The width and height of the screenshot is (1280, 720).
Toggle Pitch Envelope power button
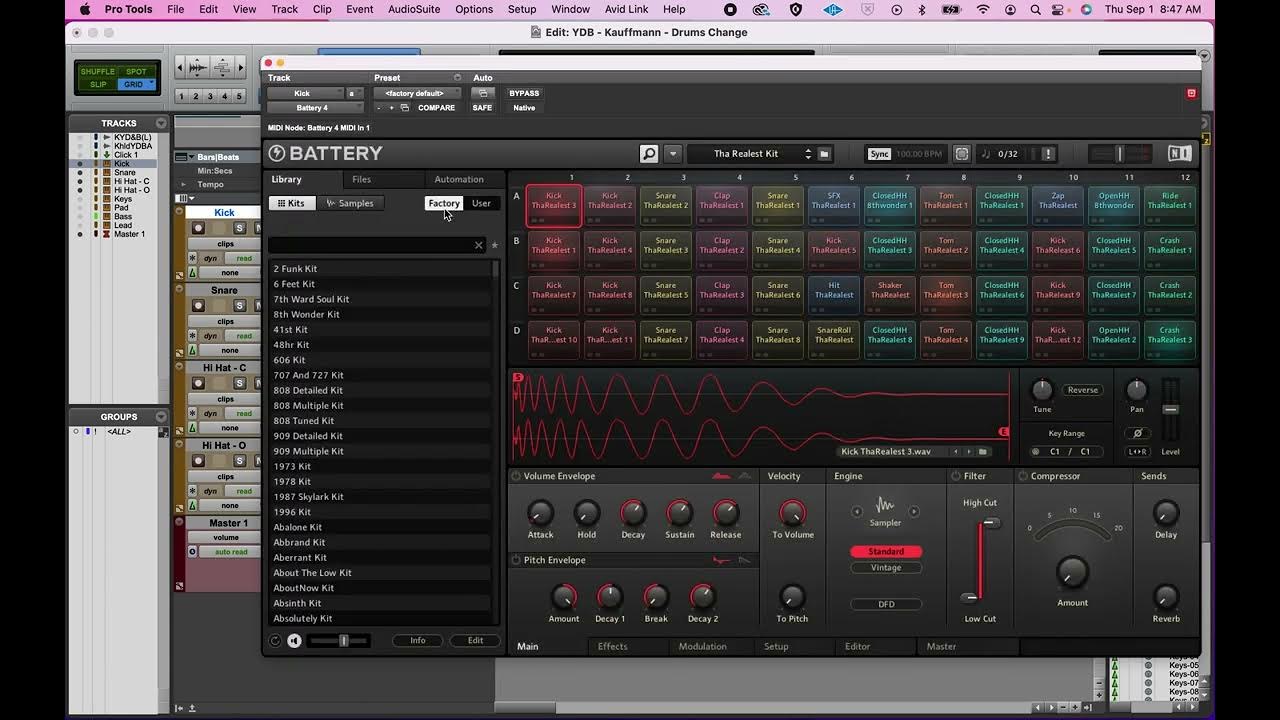516,560
